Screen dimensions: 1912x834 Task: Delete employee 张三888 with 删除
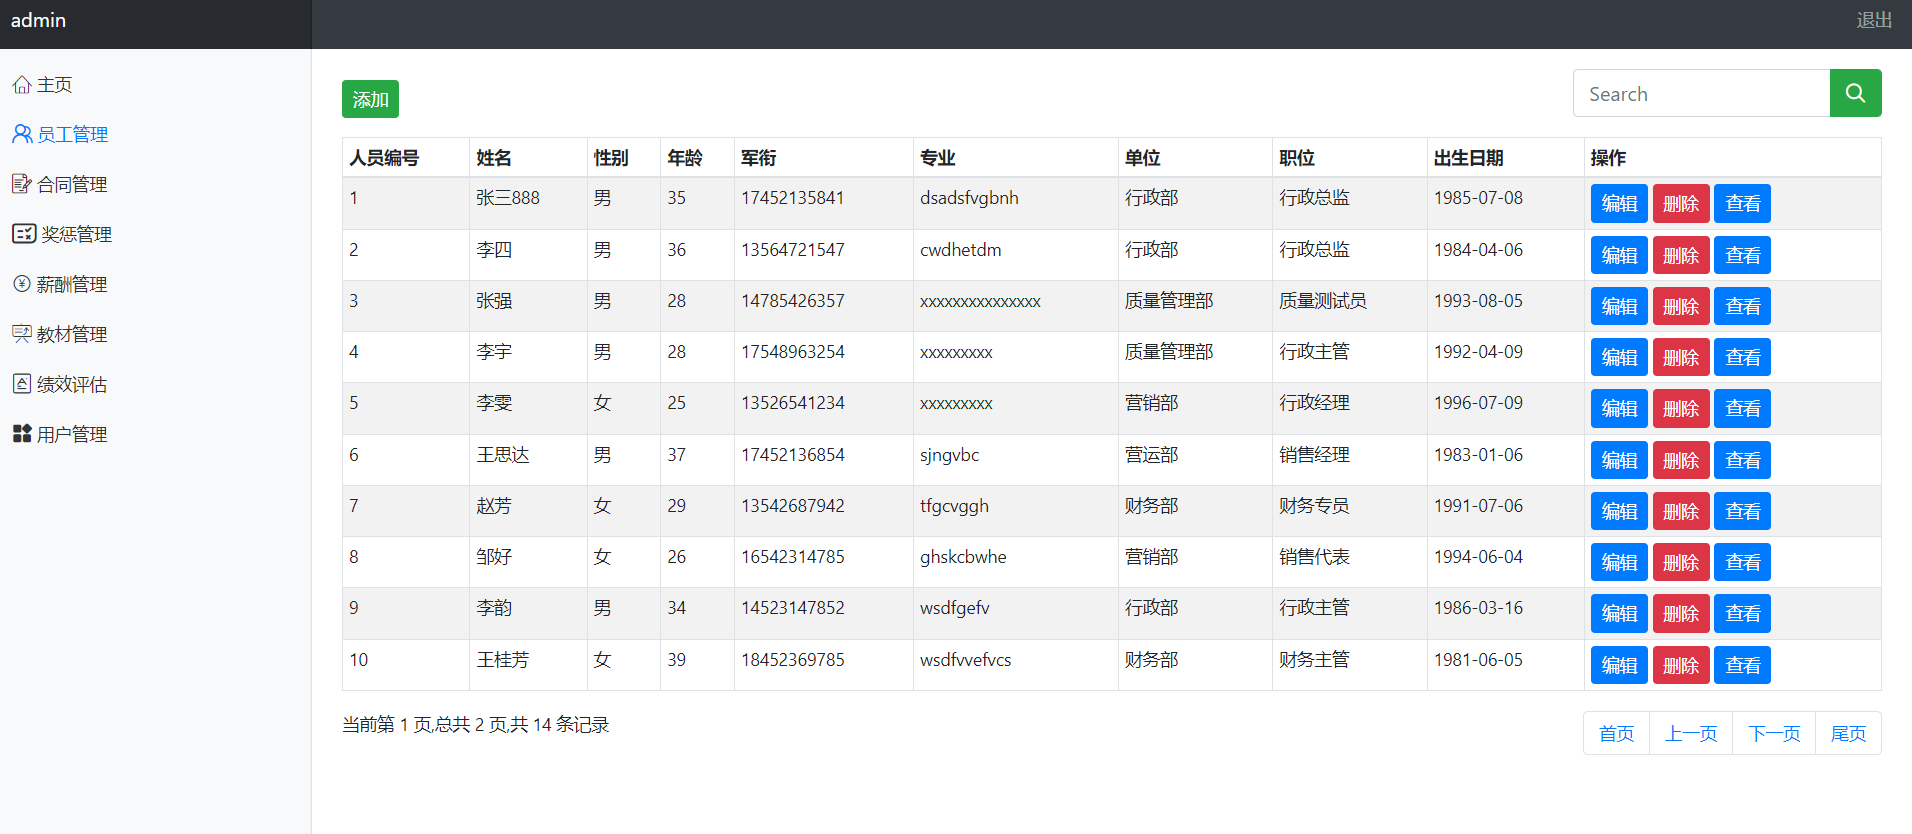pos(1681,203)
